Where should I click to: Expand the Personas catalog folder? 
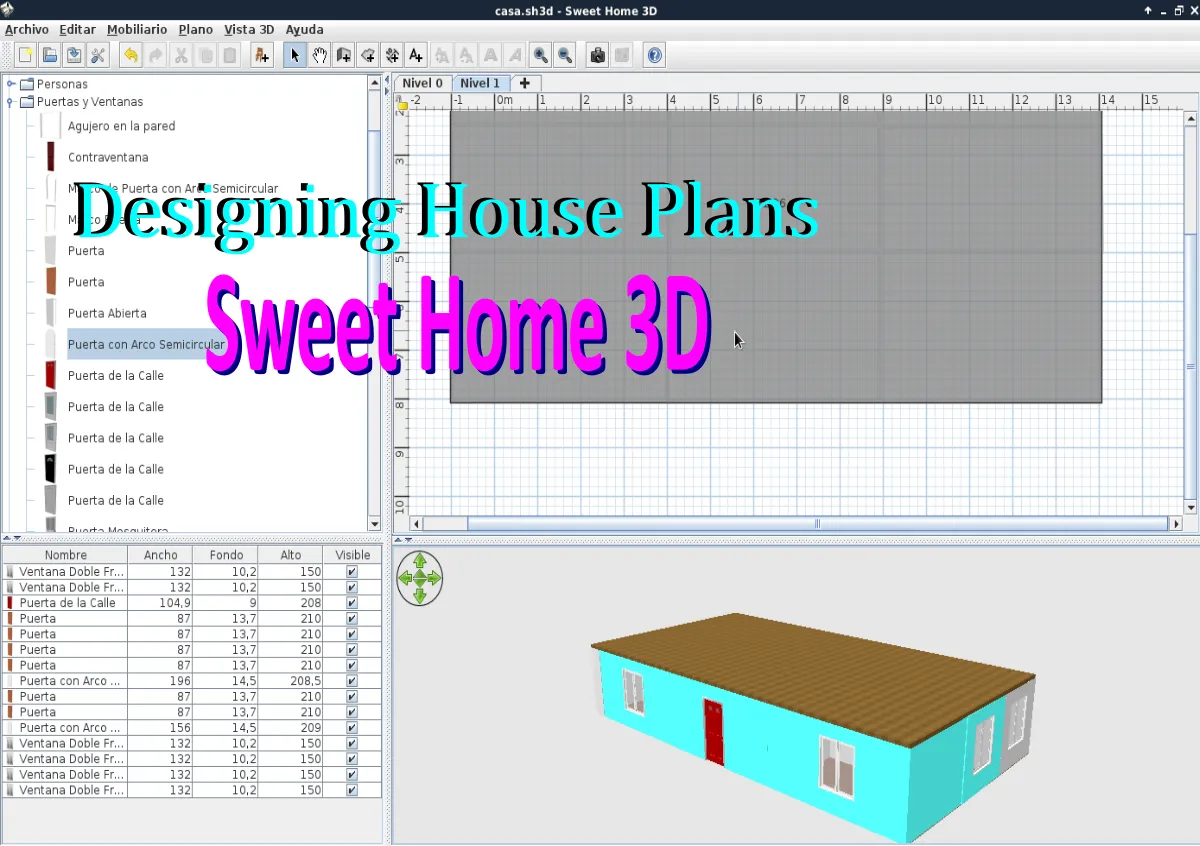point(11,84)
